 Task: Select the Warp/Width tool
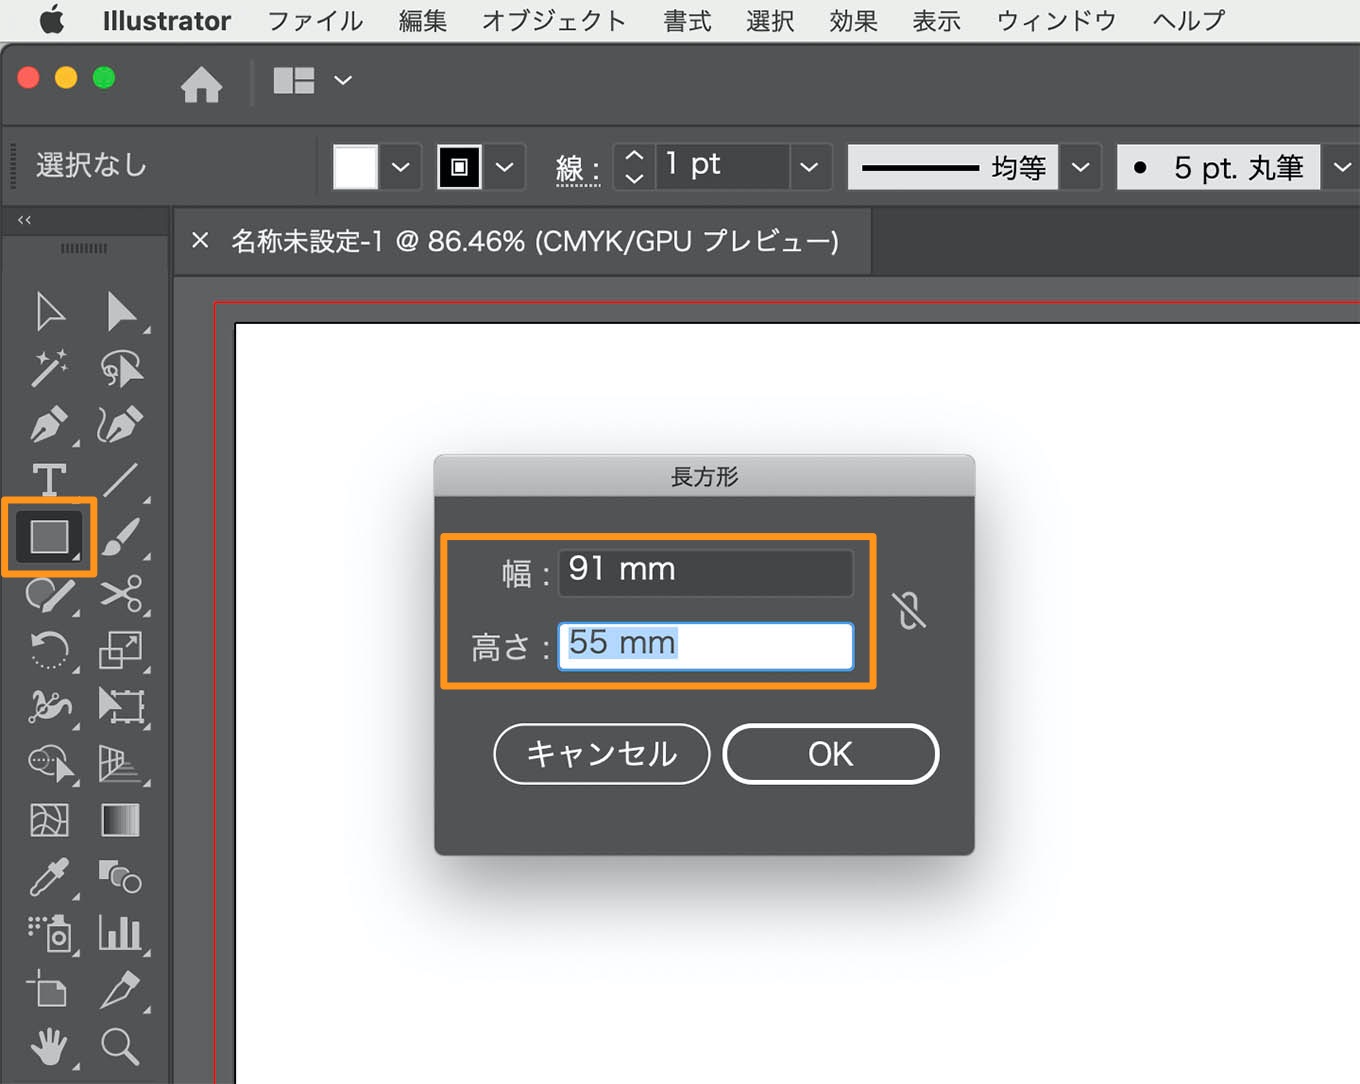(50, 707)
